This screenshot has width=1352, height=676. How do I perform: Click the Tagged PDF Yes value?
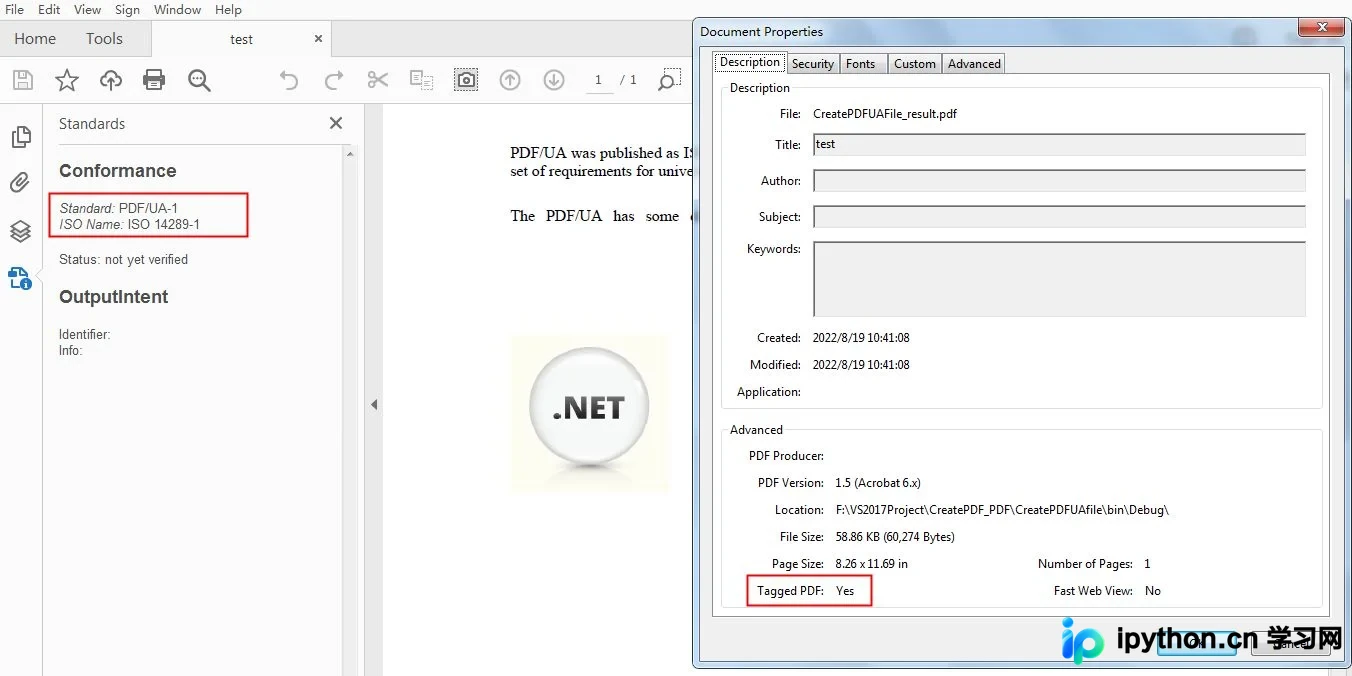coord(845,591)
